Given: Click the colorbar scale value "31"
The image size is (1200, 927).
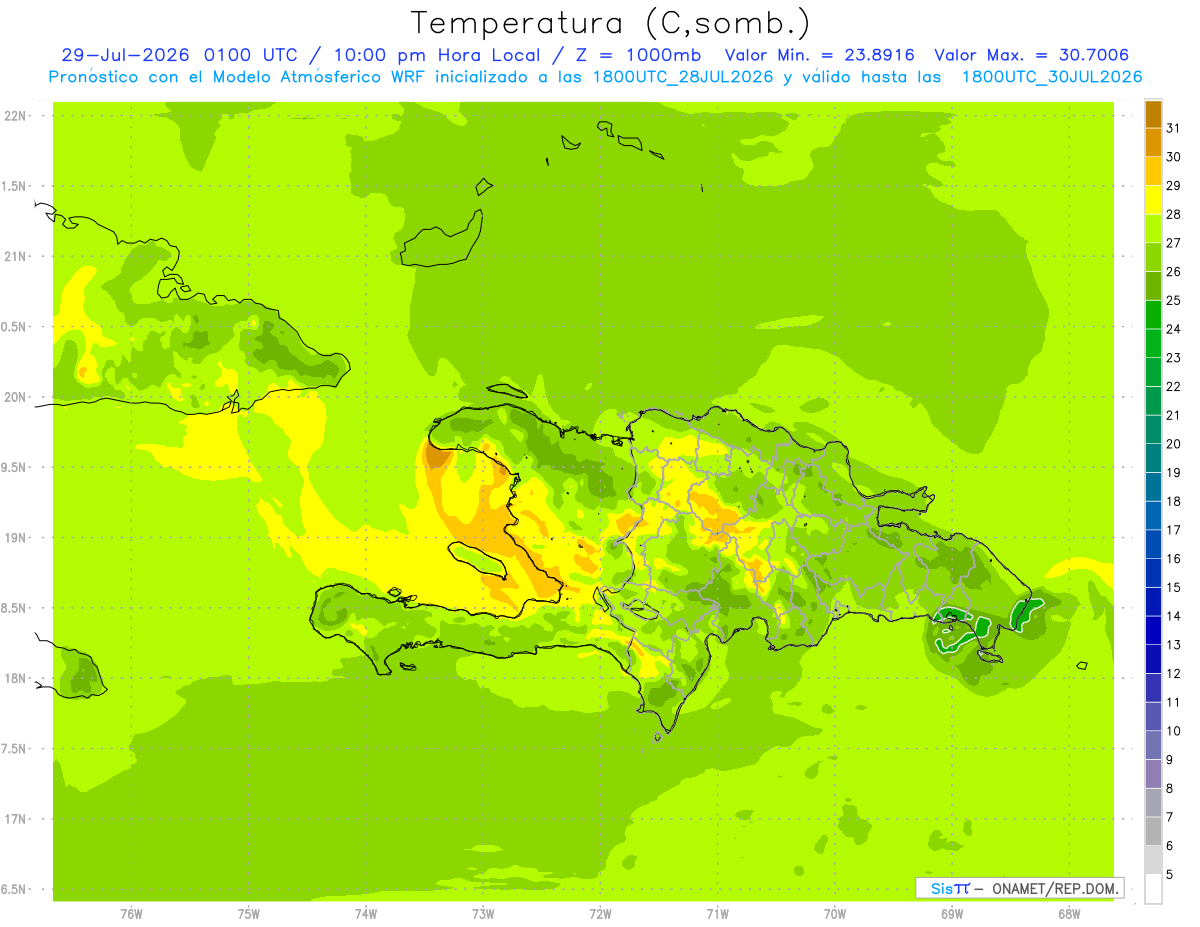Looking at the screenshot, I should tap(1173, 128).
